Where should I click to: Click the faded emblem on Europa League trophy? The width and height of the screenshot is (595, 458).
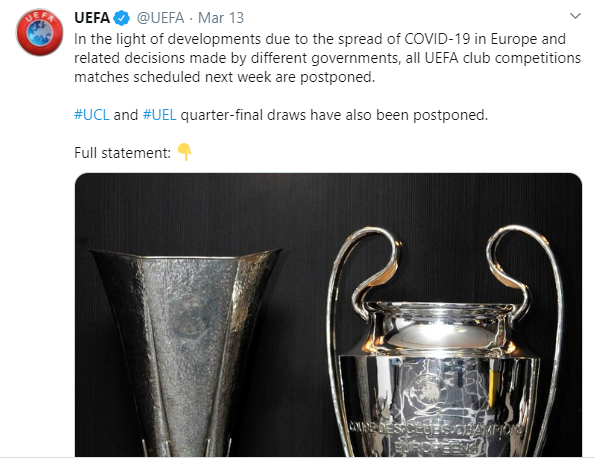coord(190,316)
